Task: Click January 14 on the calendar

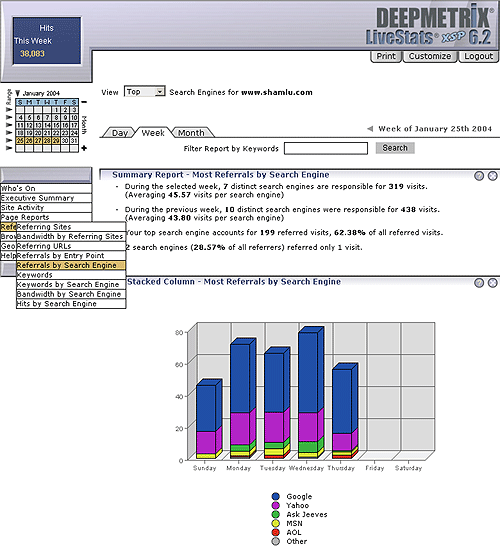Action: coord(47,125)
